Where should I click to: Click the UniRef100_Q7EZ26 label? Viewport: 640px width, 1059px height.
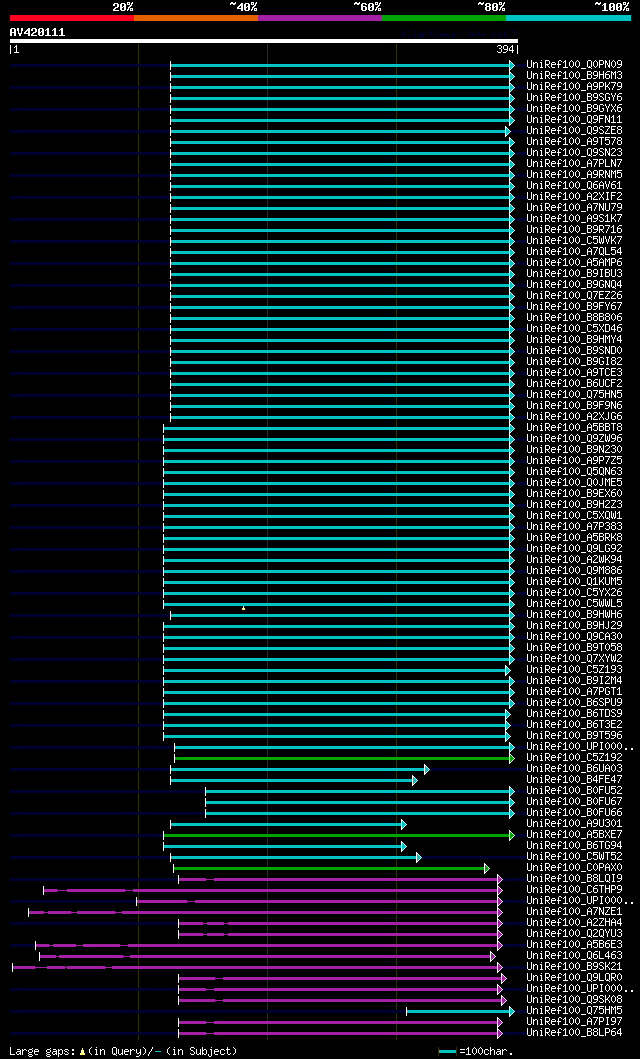point(575,296)
